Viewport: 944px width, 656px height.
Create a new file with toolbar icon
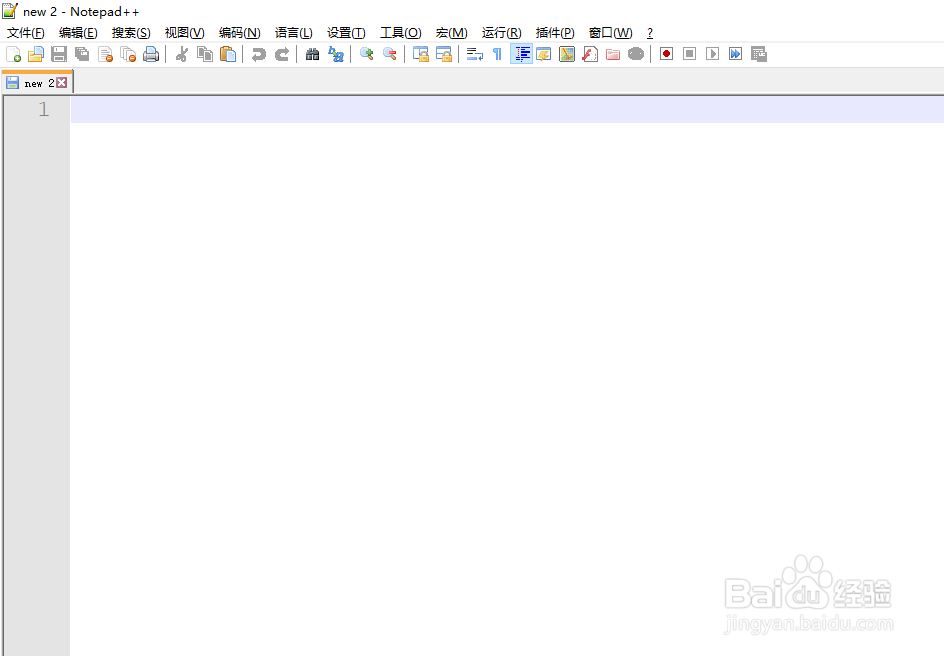[13, 54]
